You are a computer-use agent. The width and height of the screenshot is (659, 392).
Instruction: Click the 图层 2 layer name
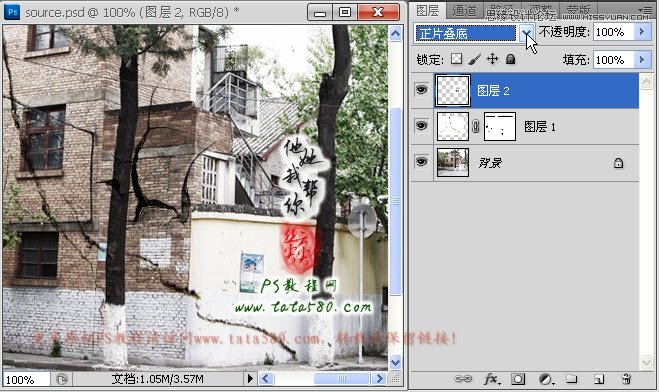point(493,90)
